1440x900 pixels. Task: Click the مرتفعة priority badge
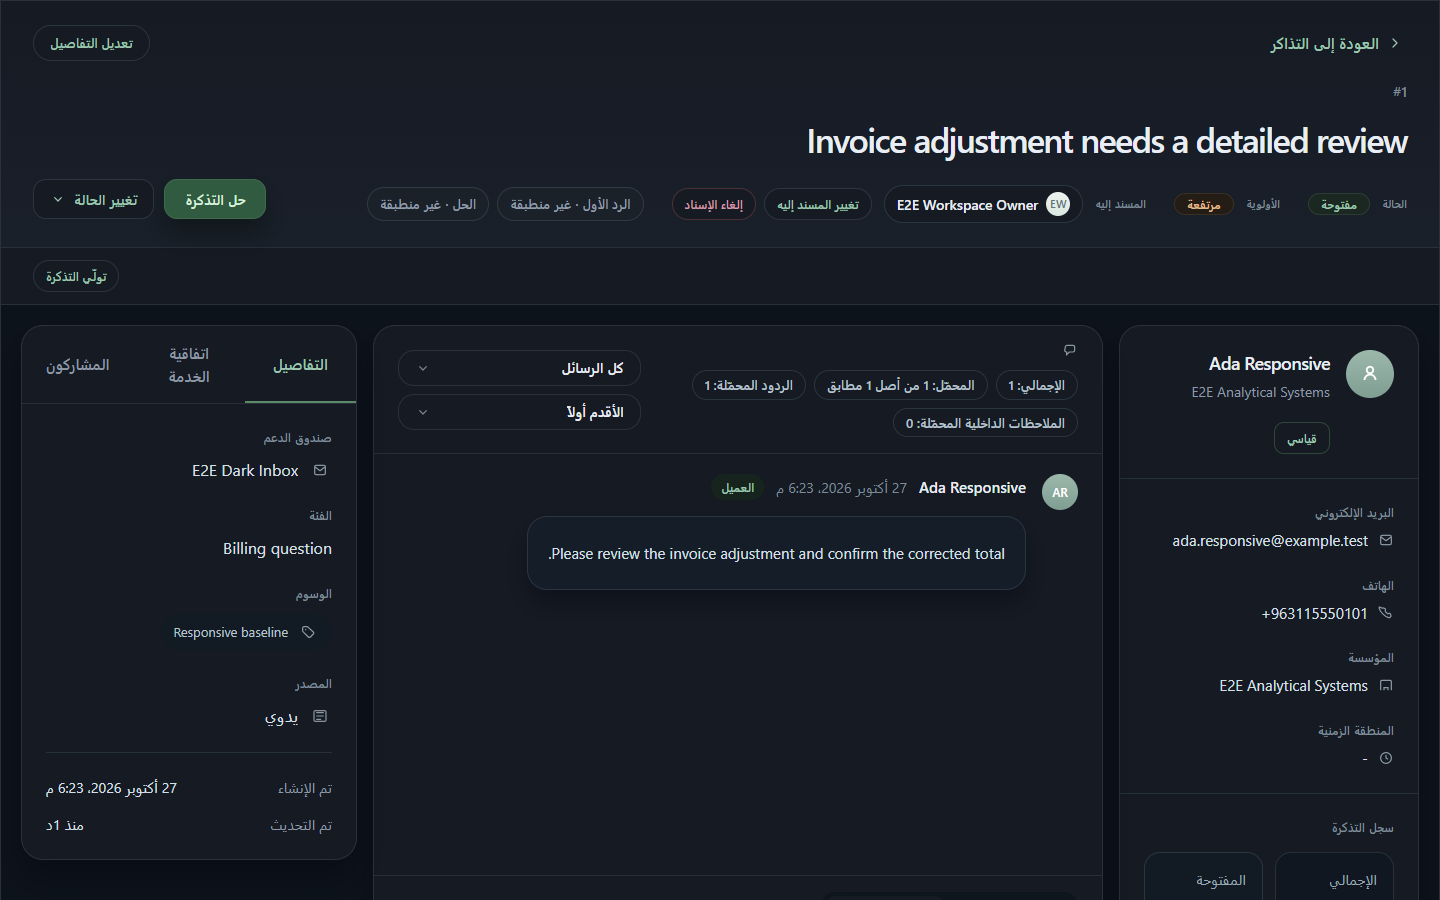(x=1204, y=204)
